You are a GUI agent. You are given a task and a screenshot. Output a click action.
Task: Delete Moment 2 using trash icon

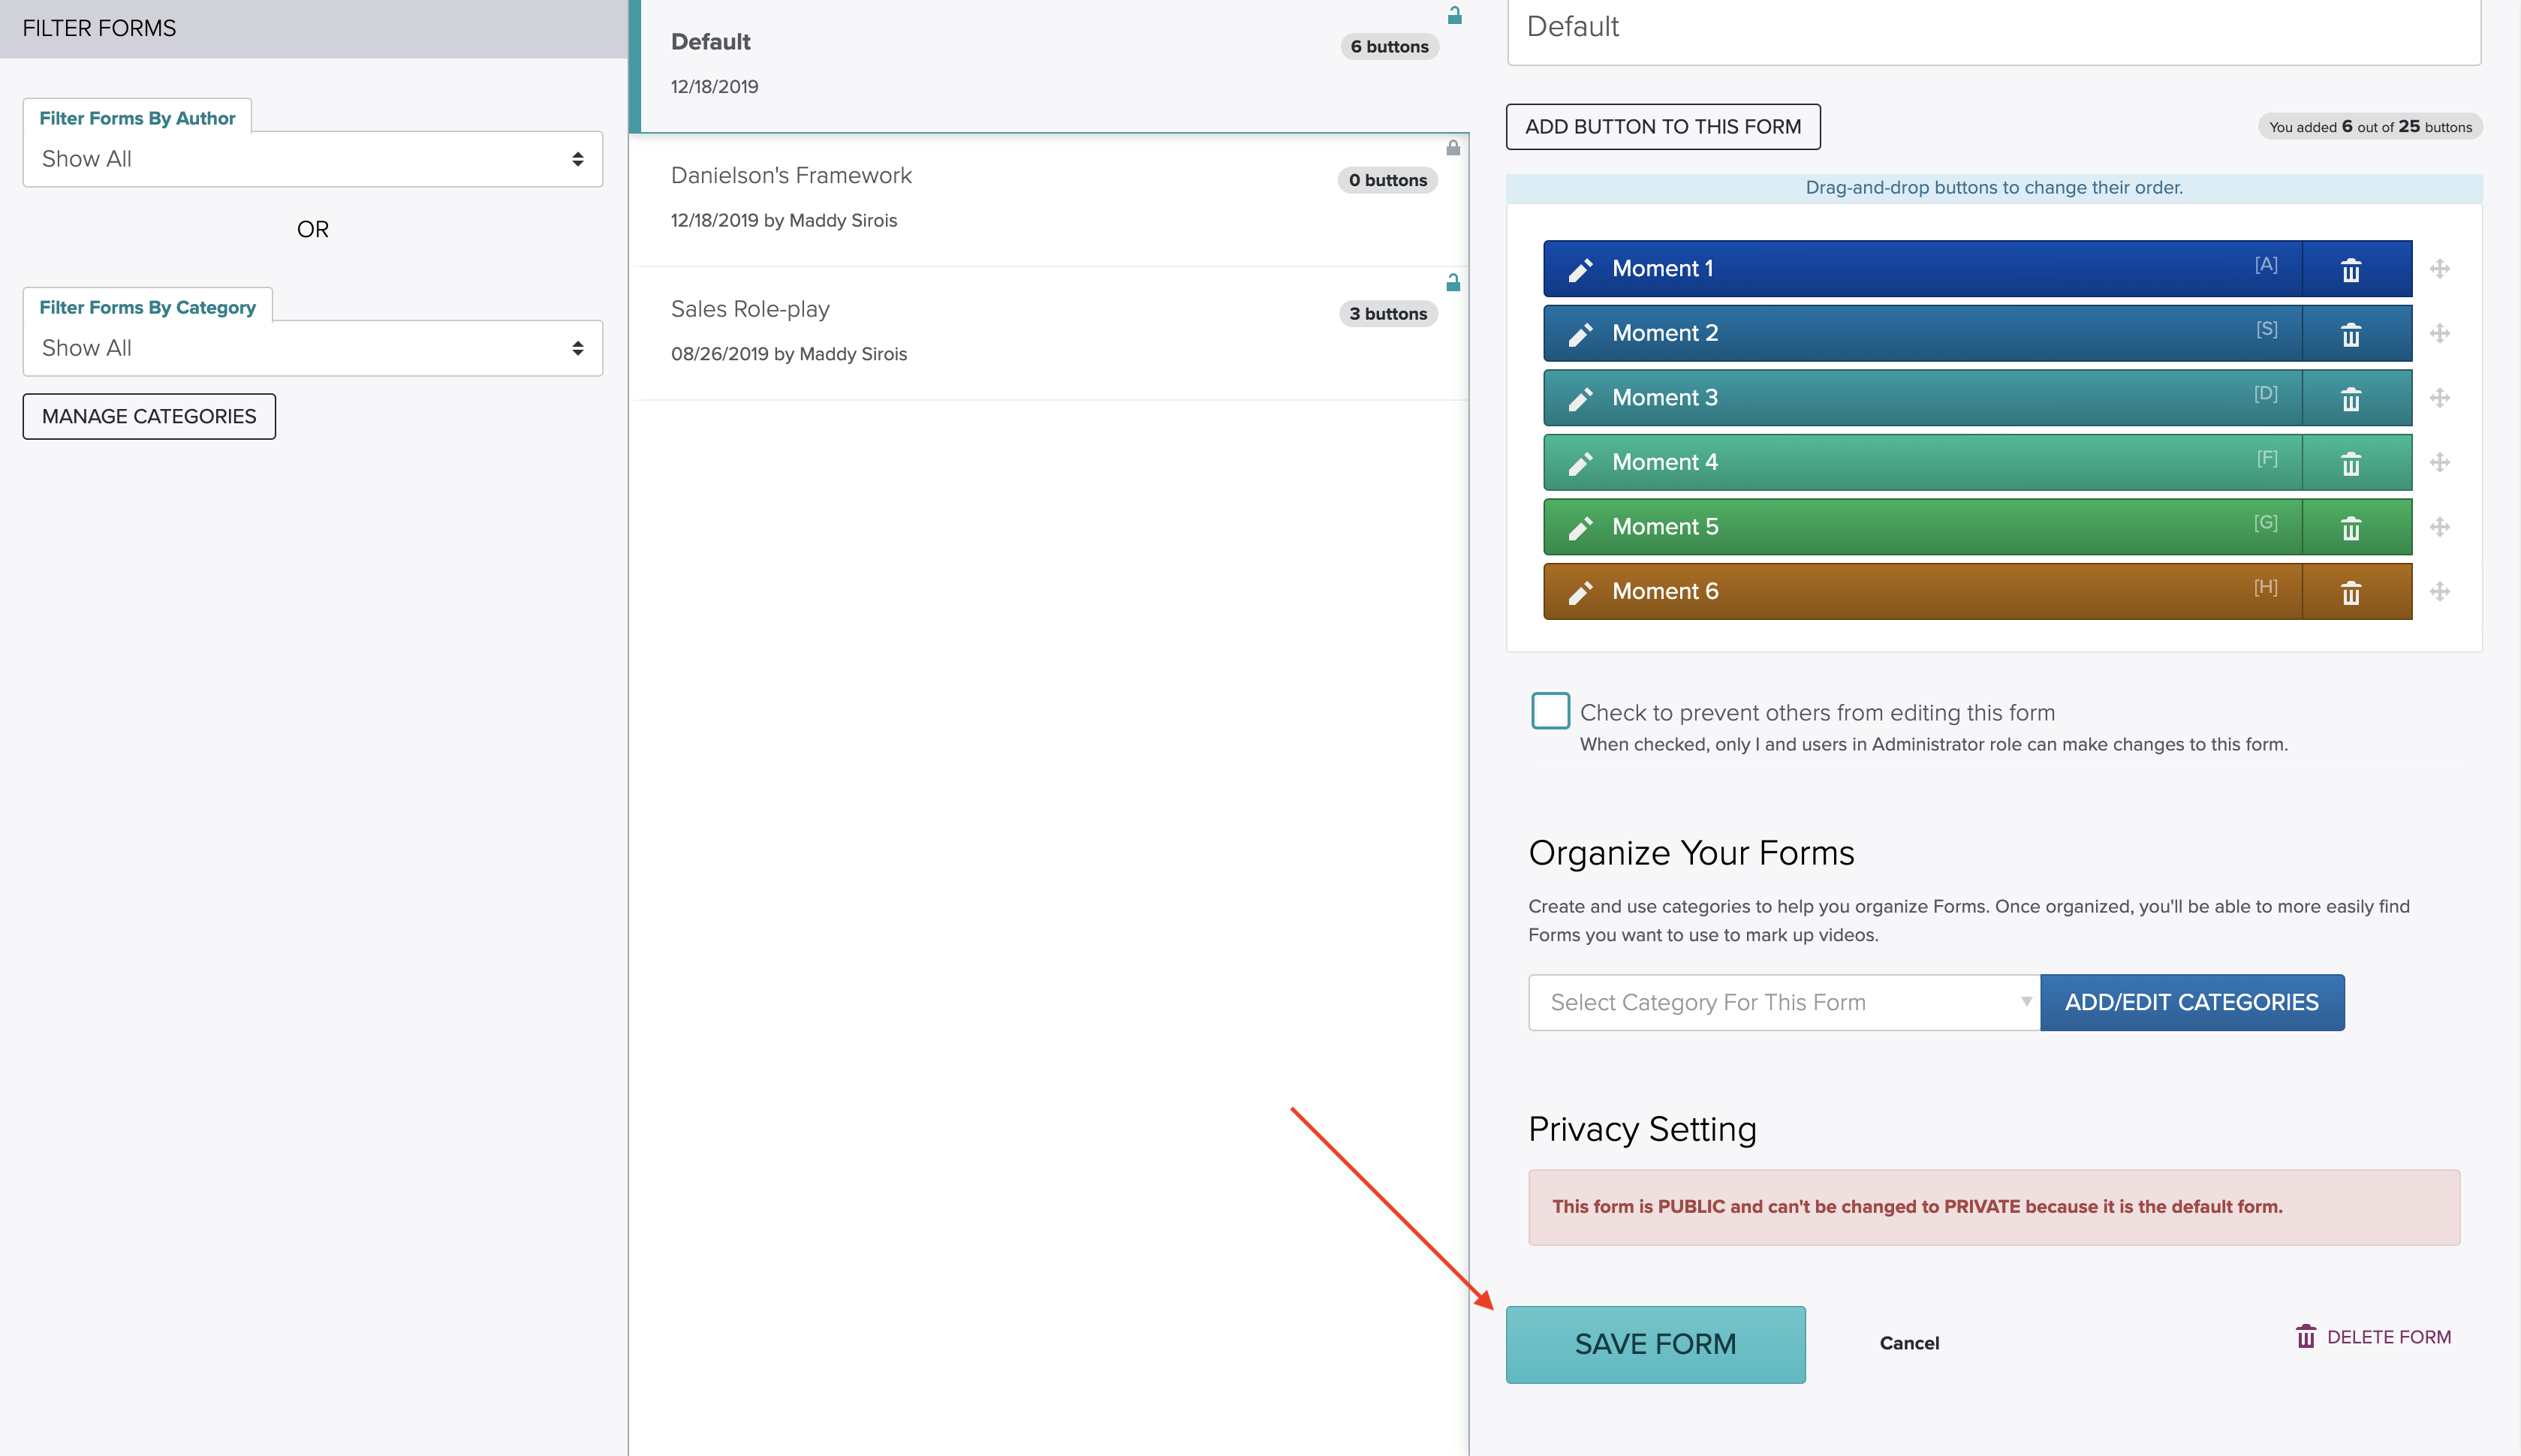coord(2351,334)
